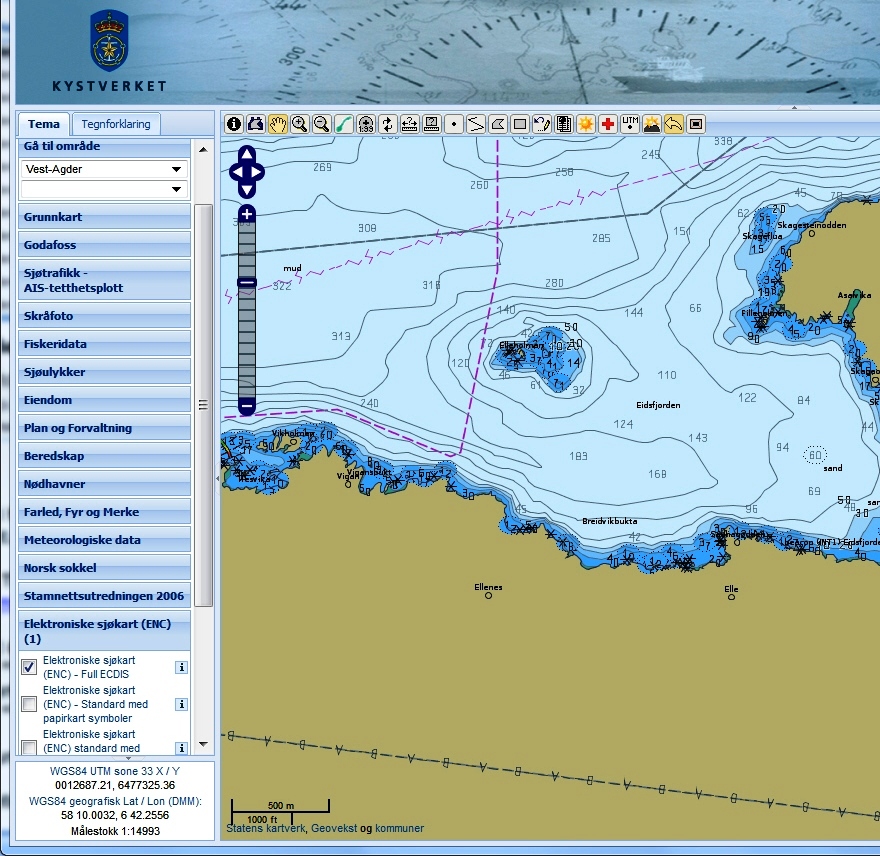Select the Tema tab
Viewport: 880px width, 856px height.
[43, 124]
